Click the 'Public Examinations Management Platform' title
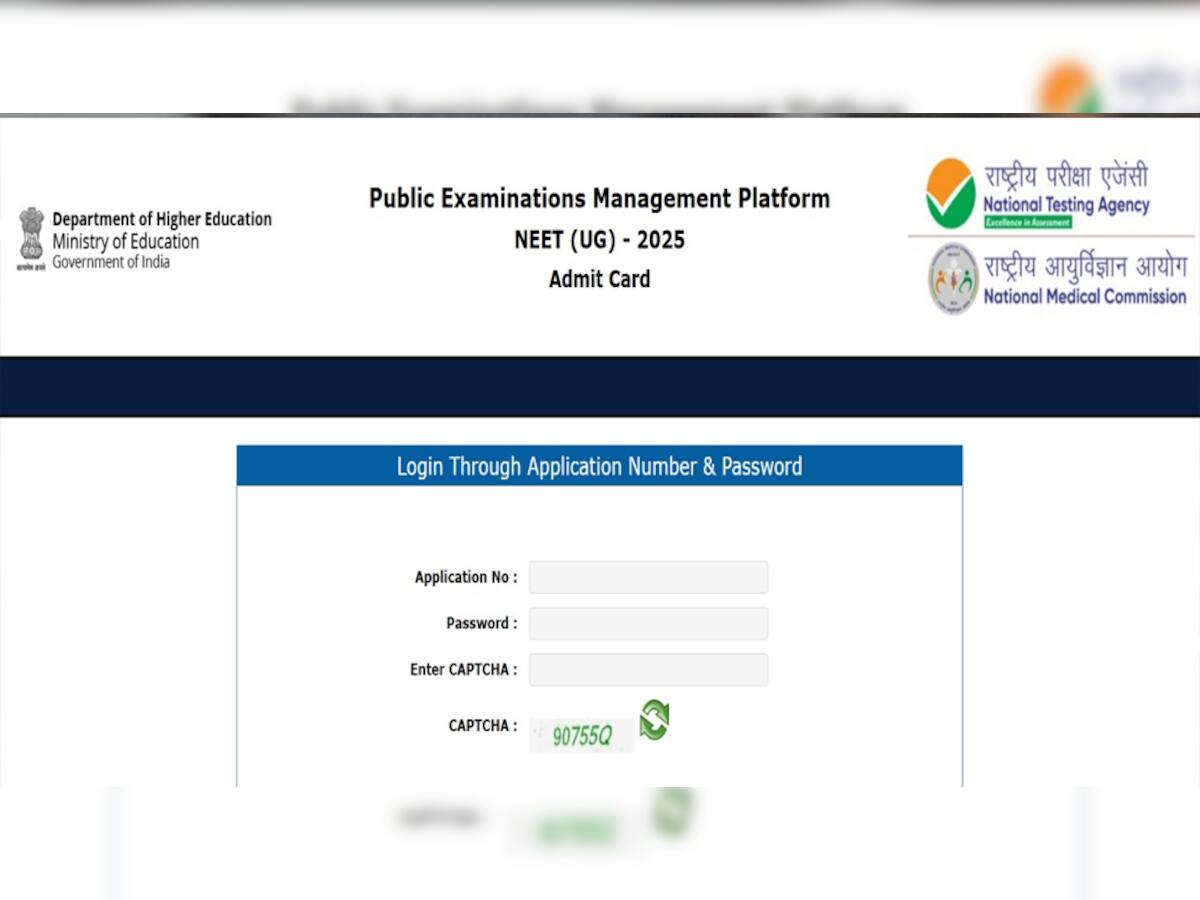The width and height of the screenshot is (1200, 900). point(599,199)
